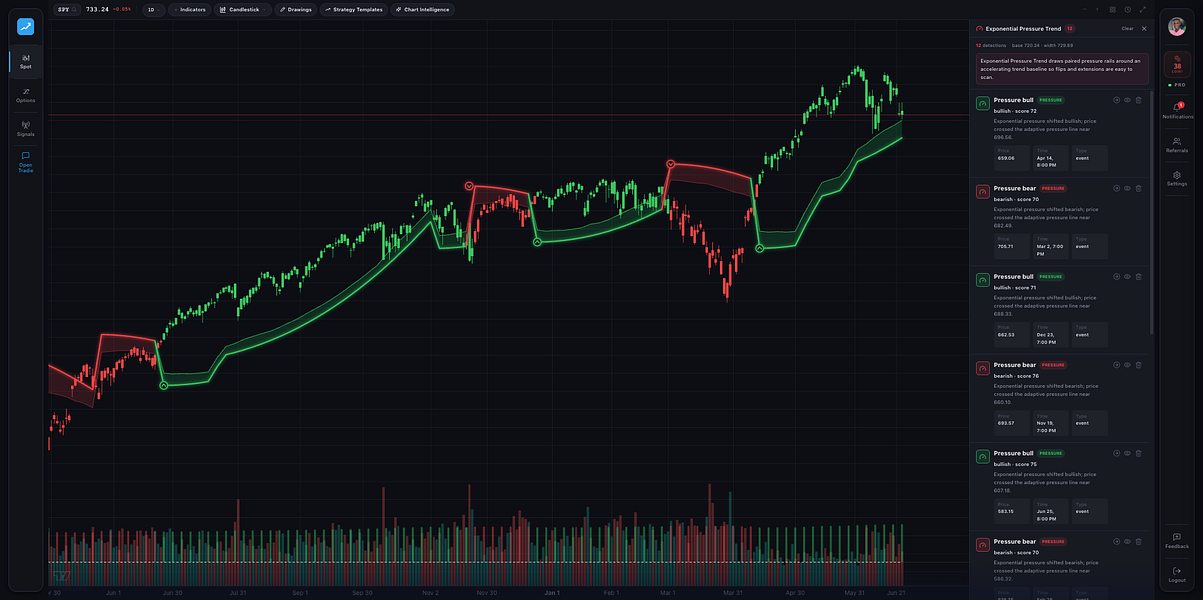Click gauge icon of score 71 Pressure bull
Image resolution: width=1203 pixels, height=600 pixels.
click(x=983, y=279)
